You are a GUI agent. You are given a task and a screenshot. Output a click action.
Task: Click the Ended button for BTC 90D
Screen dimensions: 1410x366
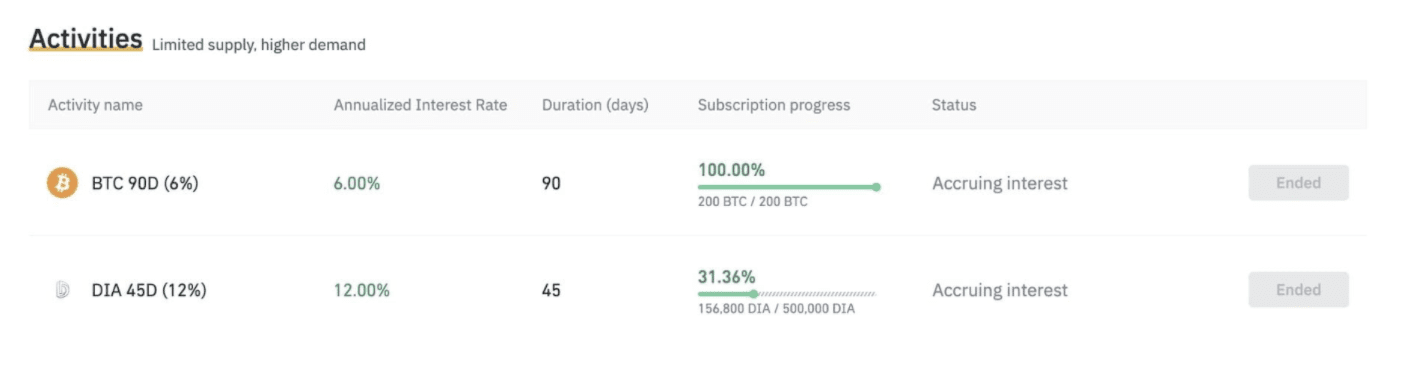1298,183
